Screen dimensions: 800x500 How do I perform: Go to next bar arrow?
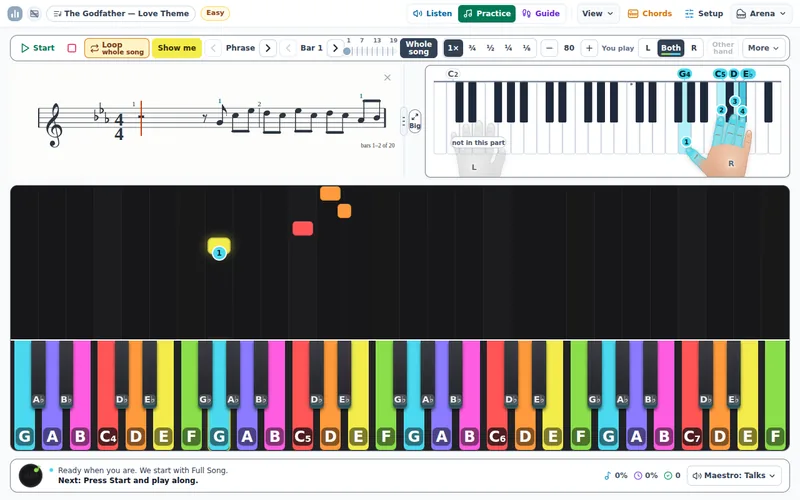(335, 48)
